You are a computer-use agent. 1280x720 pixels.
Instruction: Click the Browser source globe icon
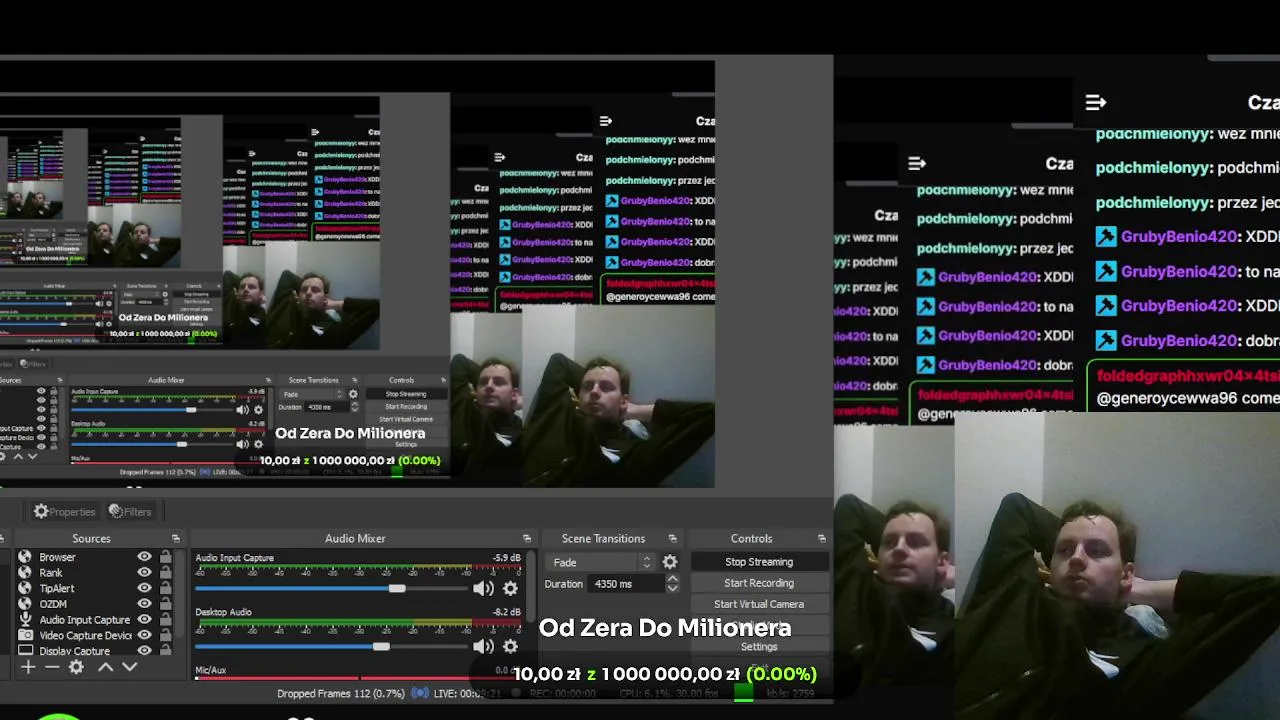[25, 557]
